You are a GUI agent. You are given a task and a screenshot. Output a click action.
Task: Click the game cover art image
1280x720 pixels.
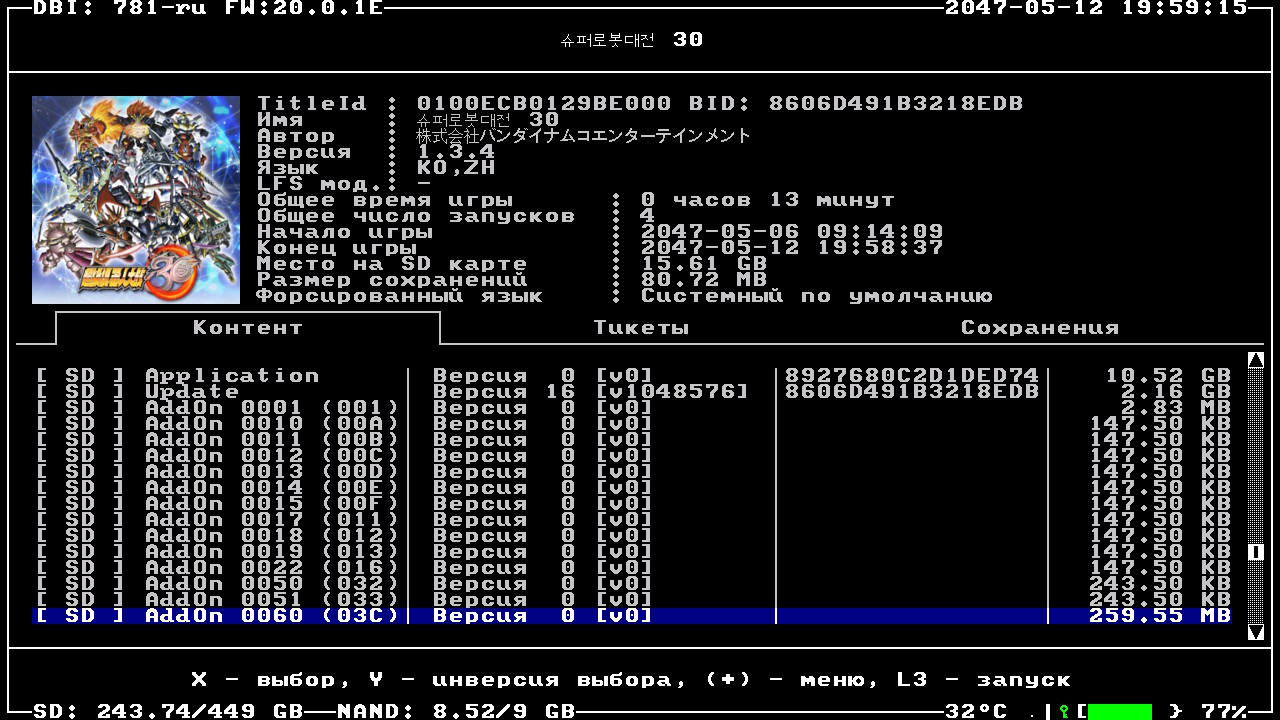pyautogui.click(x=136, y=200)
